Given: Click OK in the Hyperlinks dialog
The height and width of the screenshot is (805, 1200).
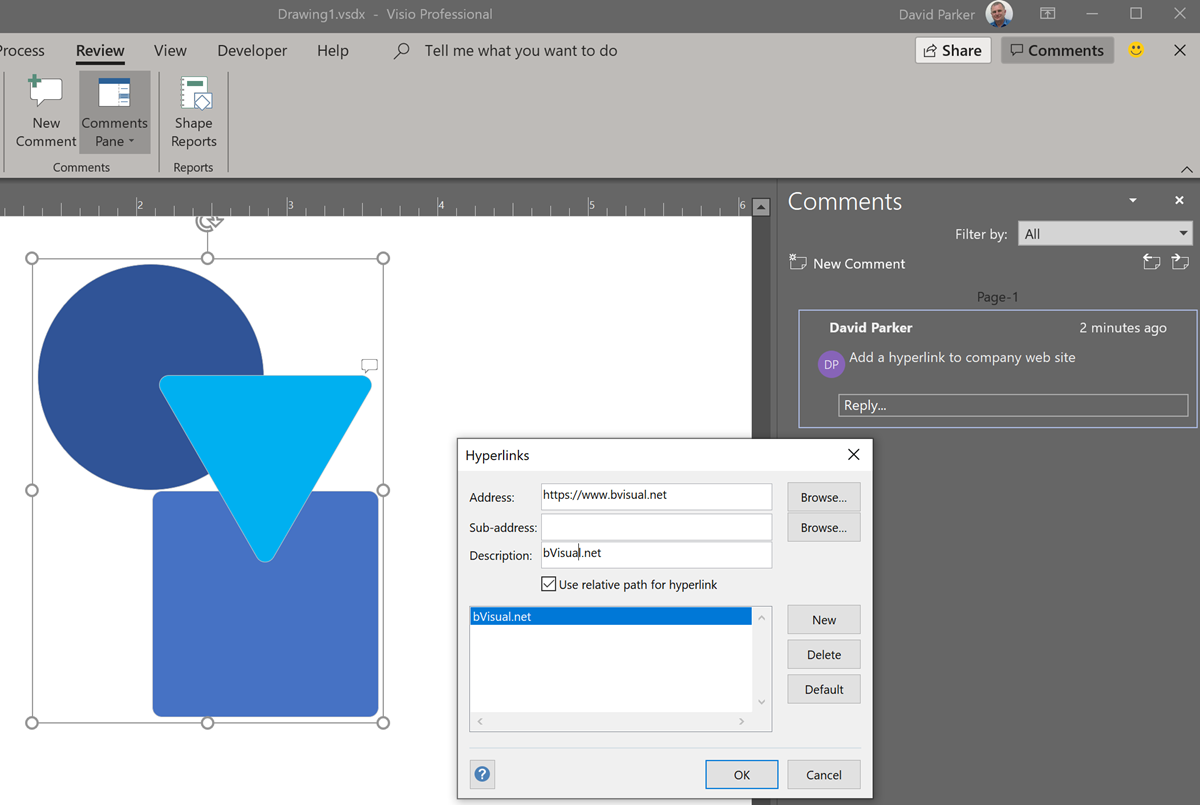Looking at the screenshot, I should (x=741, y=774).
